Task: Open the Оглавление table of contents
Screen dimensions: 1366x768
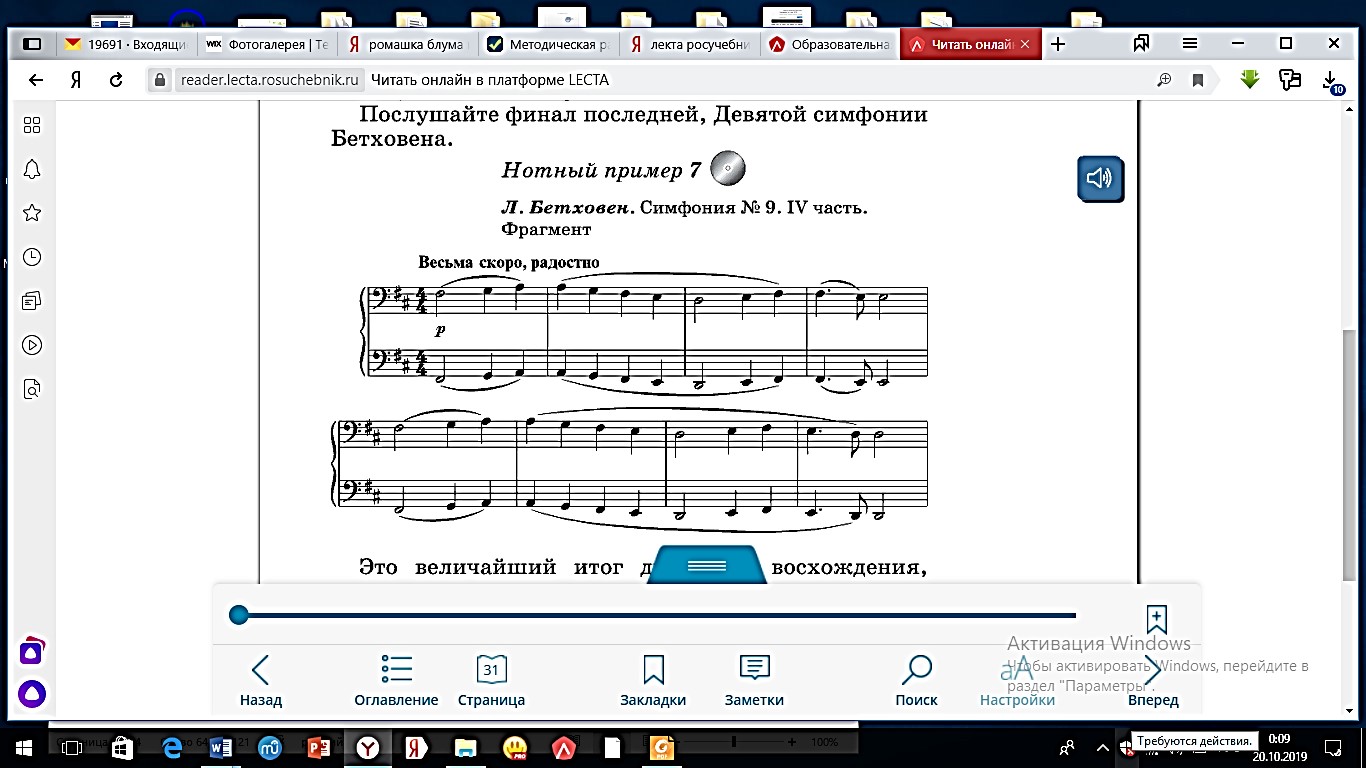Action: [396, 680]
